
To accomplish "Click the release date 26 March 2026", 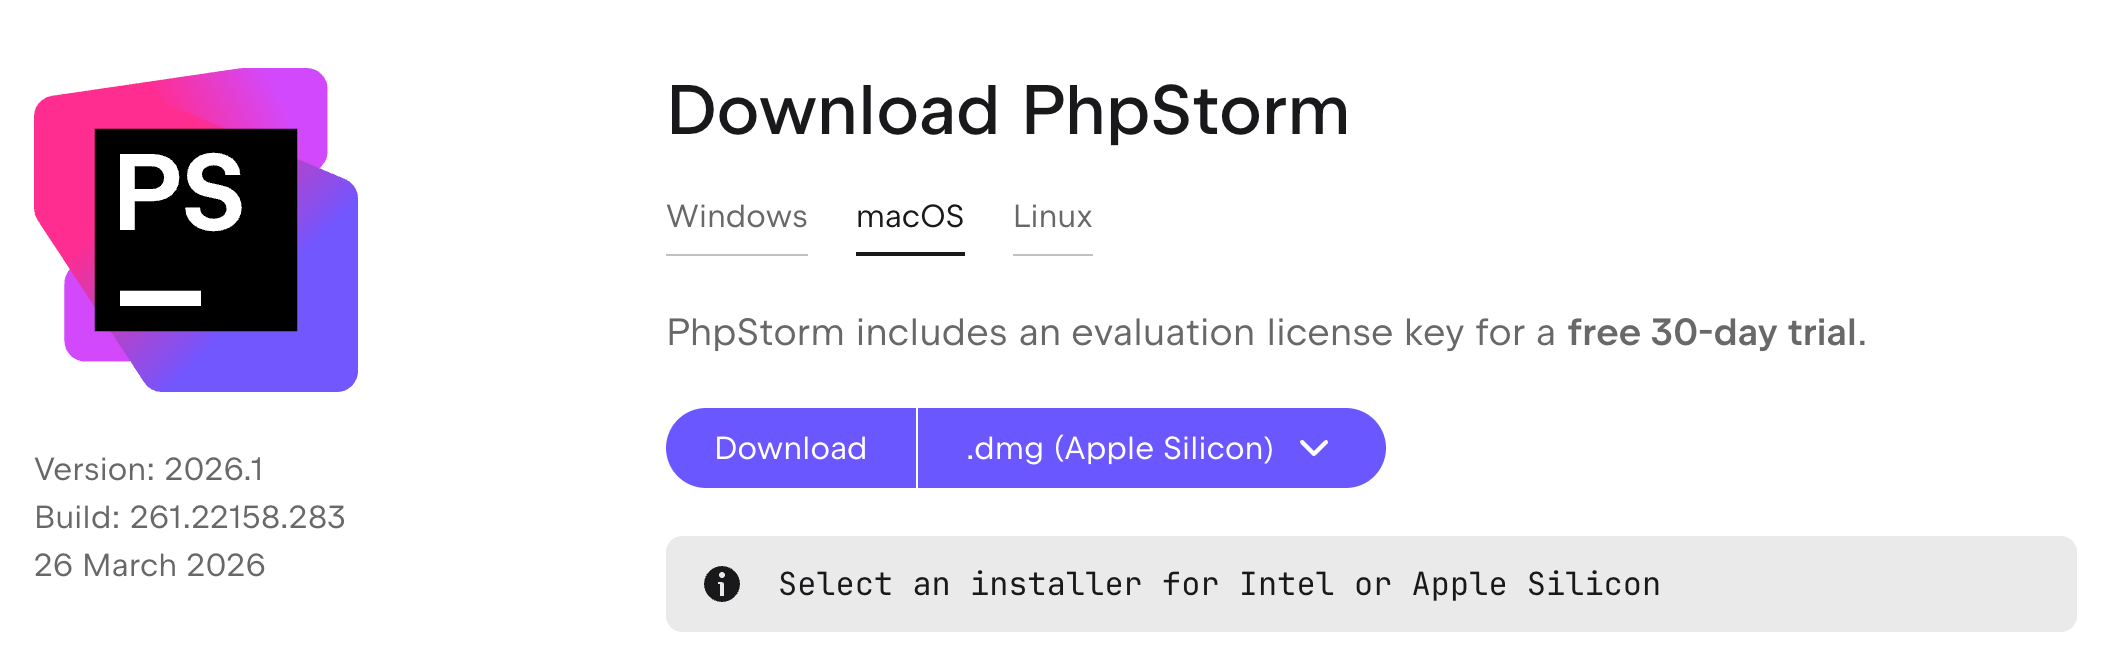I will [150, 565].
